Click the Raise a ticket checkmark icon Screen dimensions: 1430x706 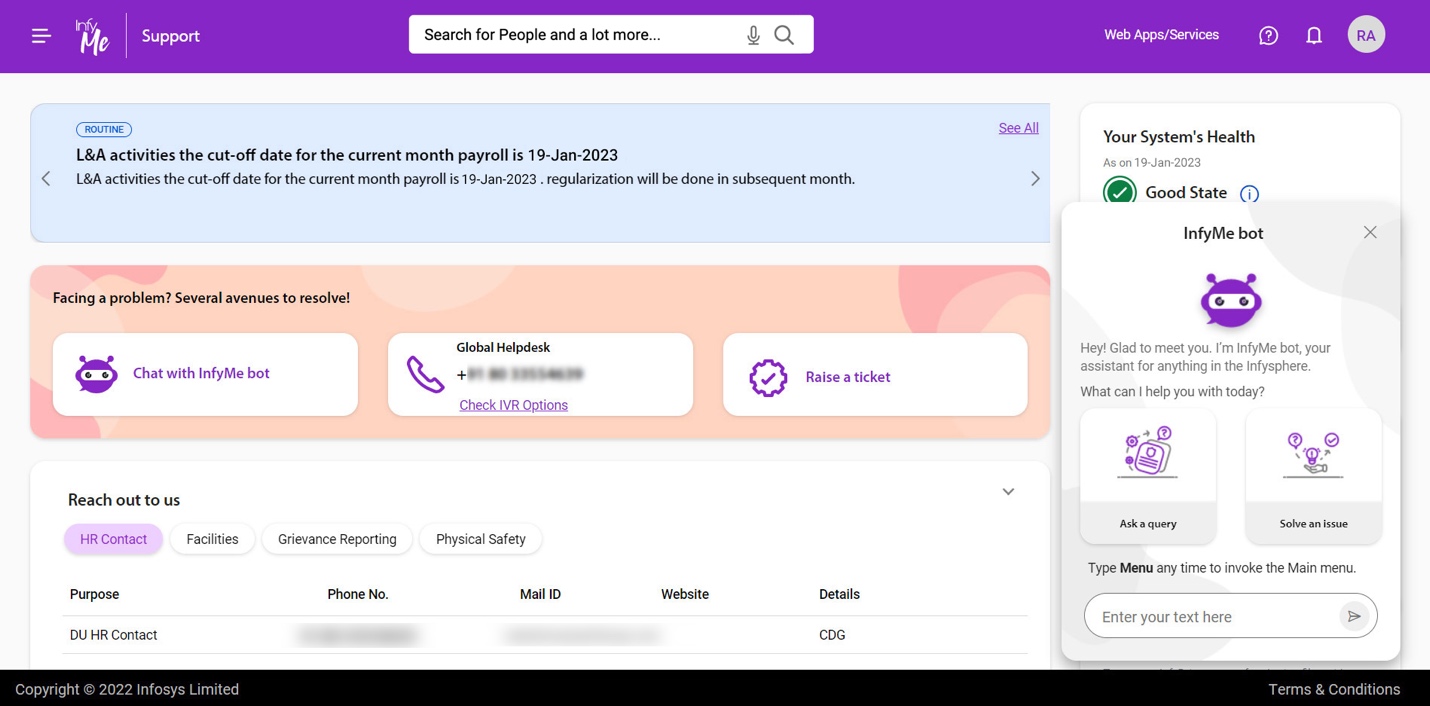click(x=766, y=377)
